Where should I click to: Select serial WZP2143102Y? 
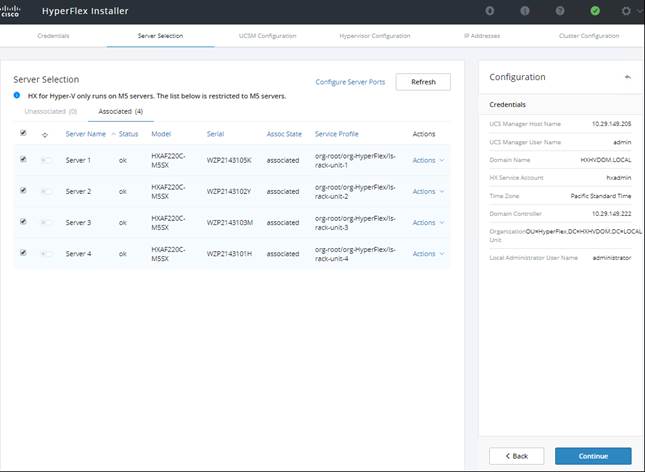[229, 191]
